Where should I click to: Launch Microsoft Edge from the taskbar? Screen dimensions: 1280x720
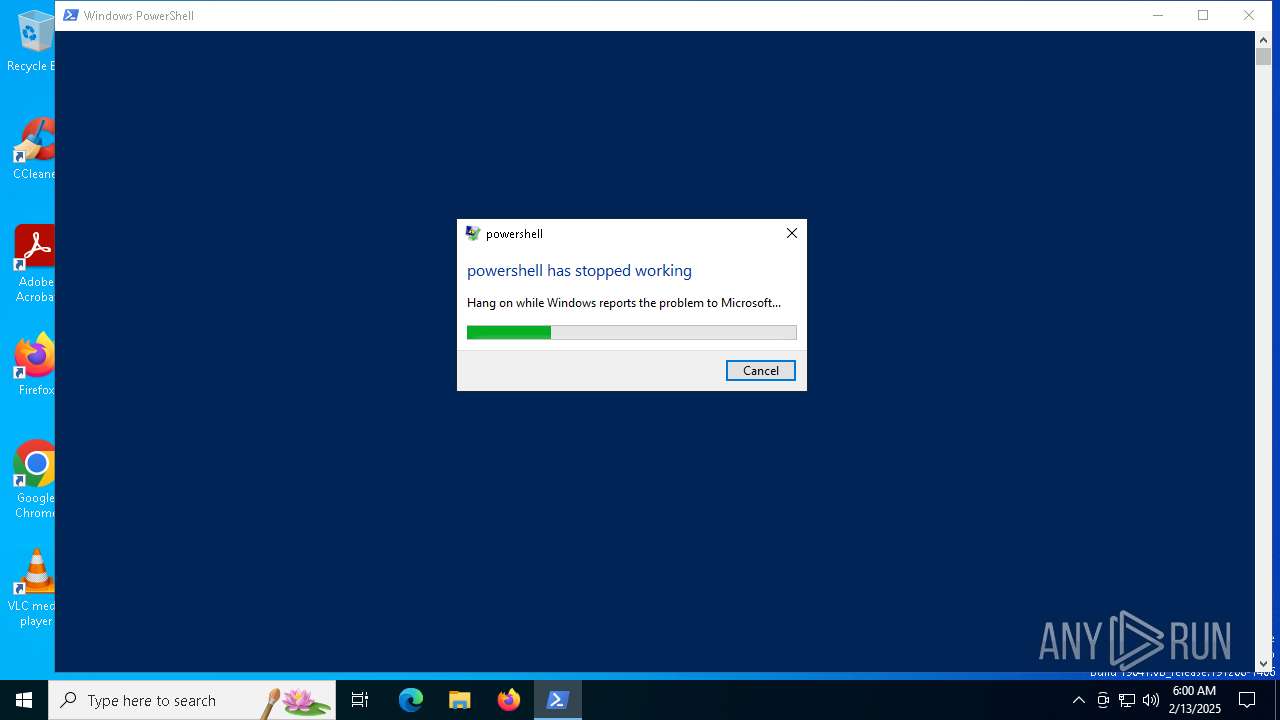click(411, 700)
